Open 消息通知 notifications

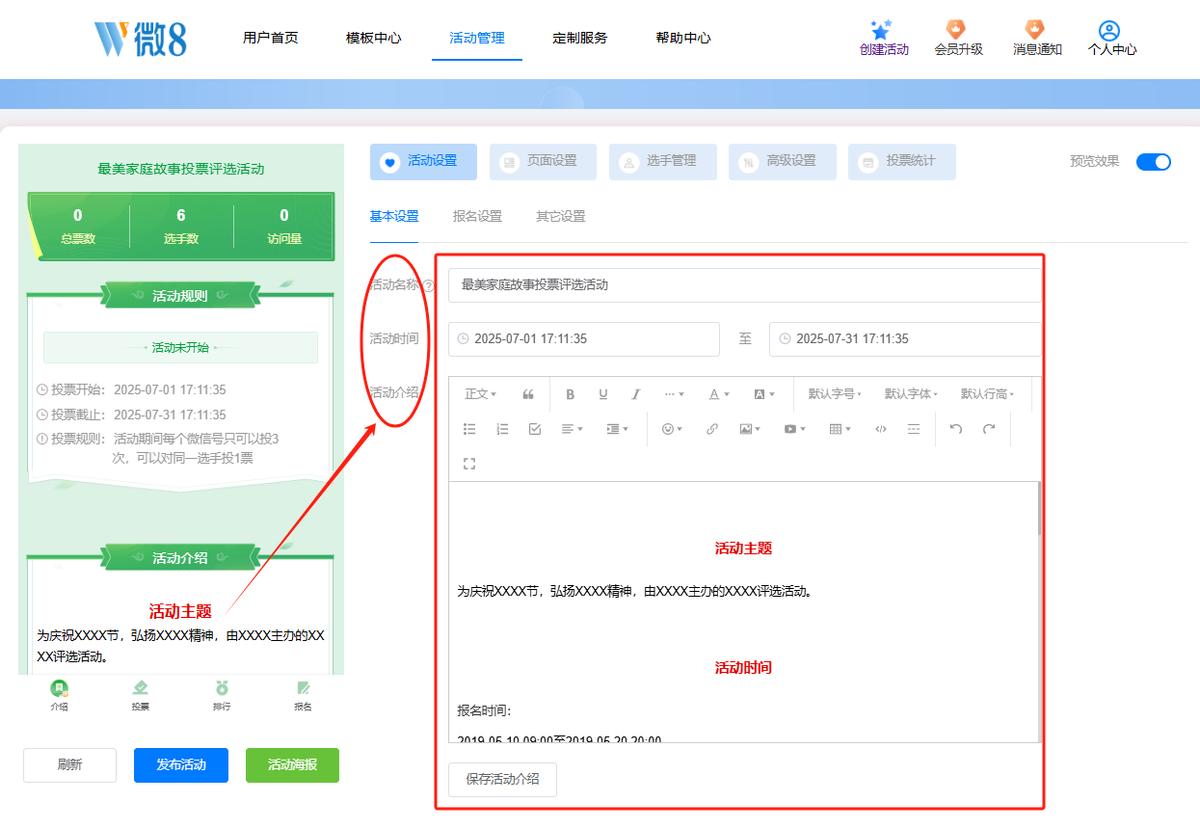(x=1037, y=38)
